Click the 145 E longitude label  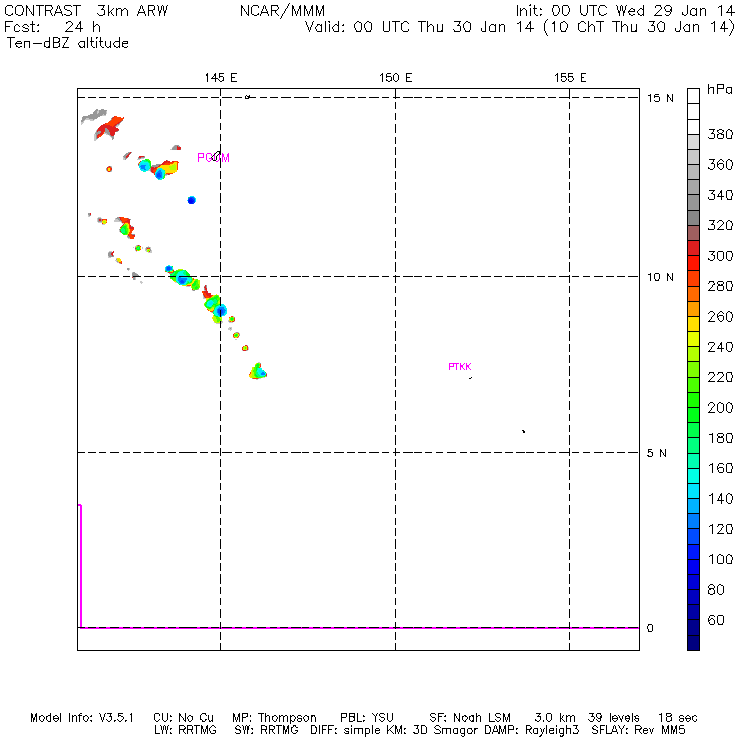221,78
